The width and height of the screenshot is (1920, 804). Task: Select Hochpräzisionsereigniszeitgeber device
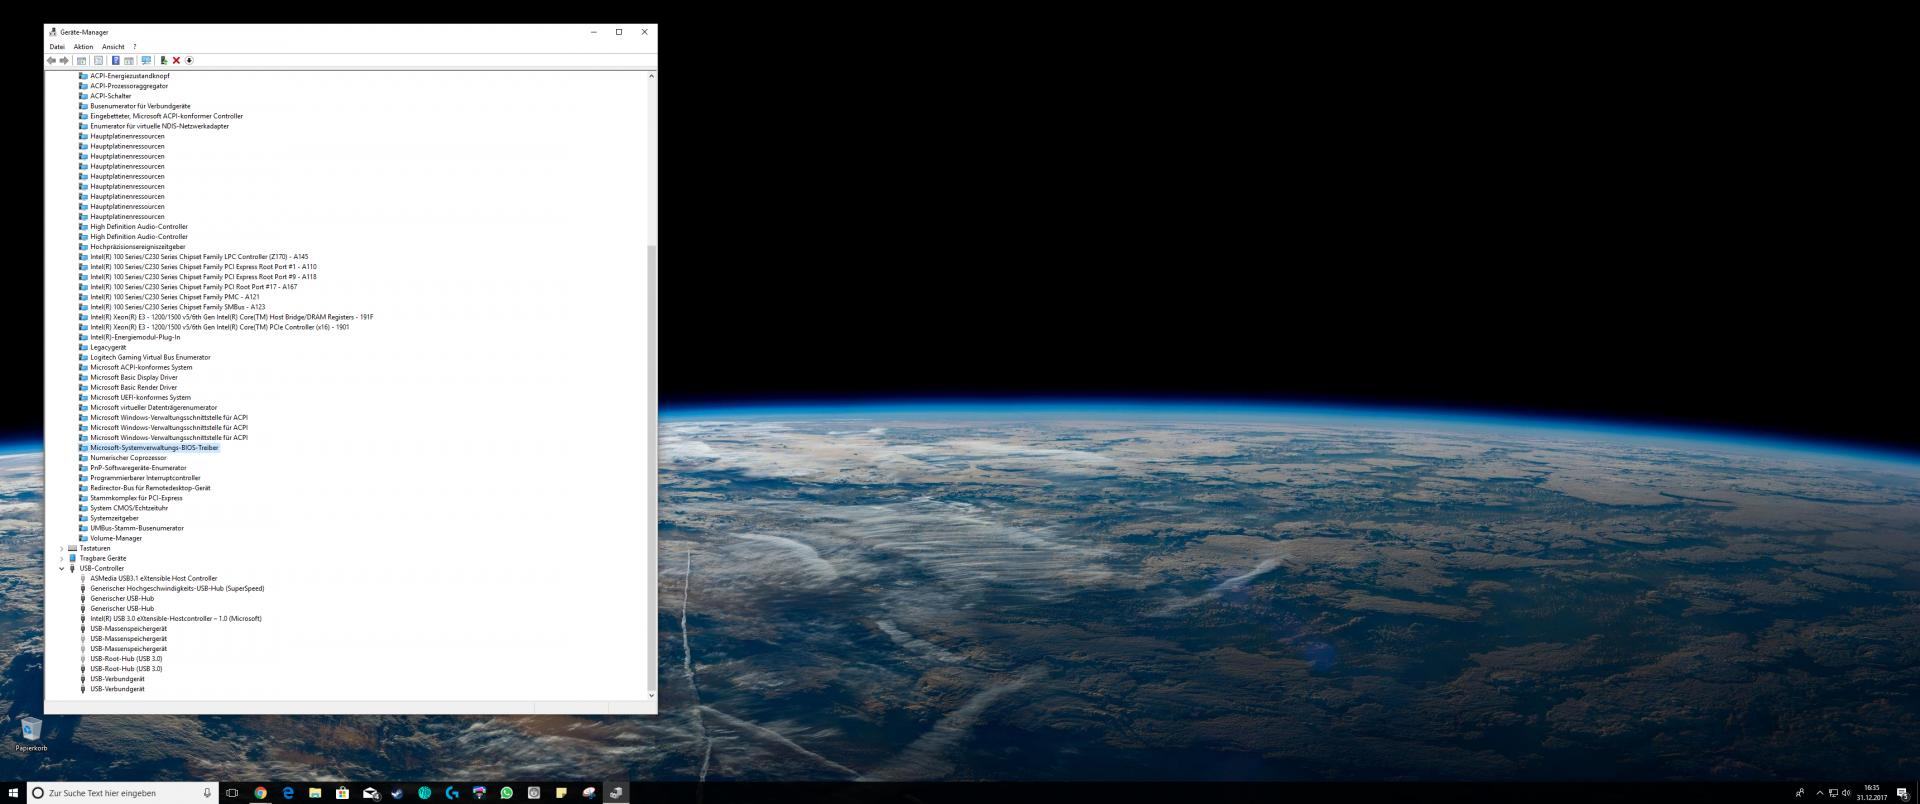[138, 247]
